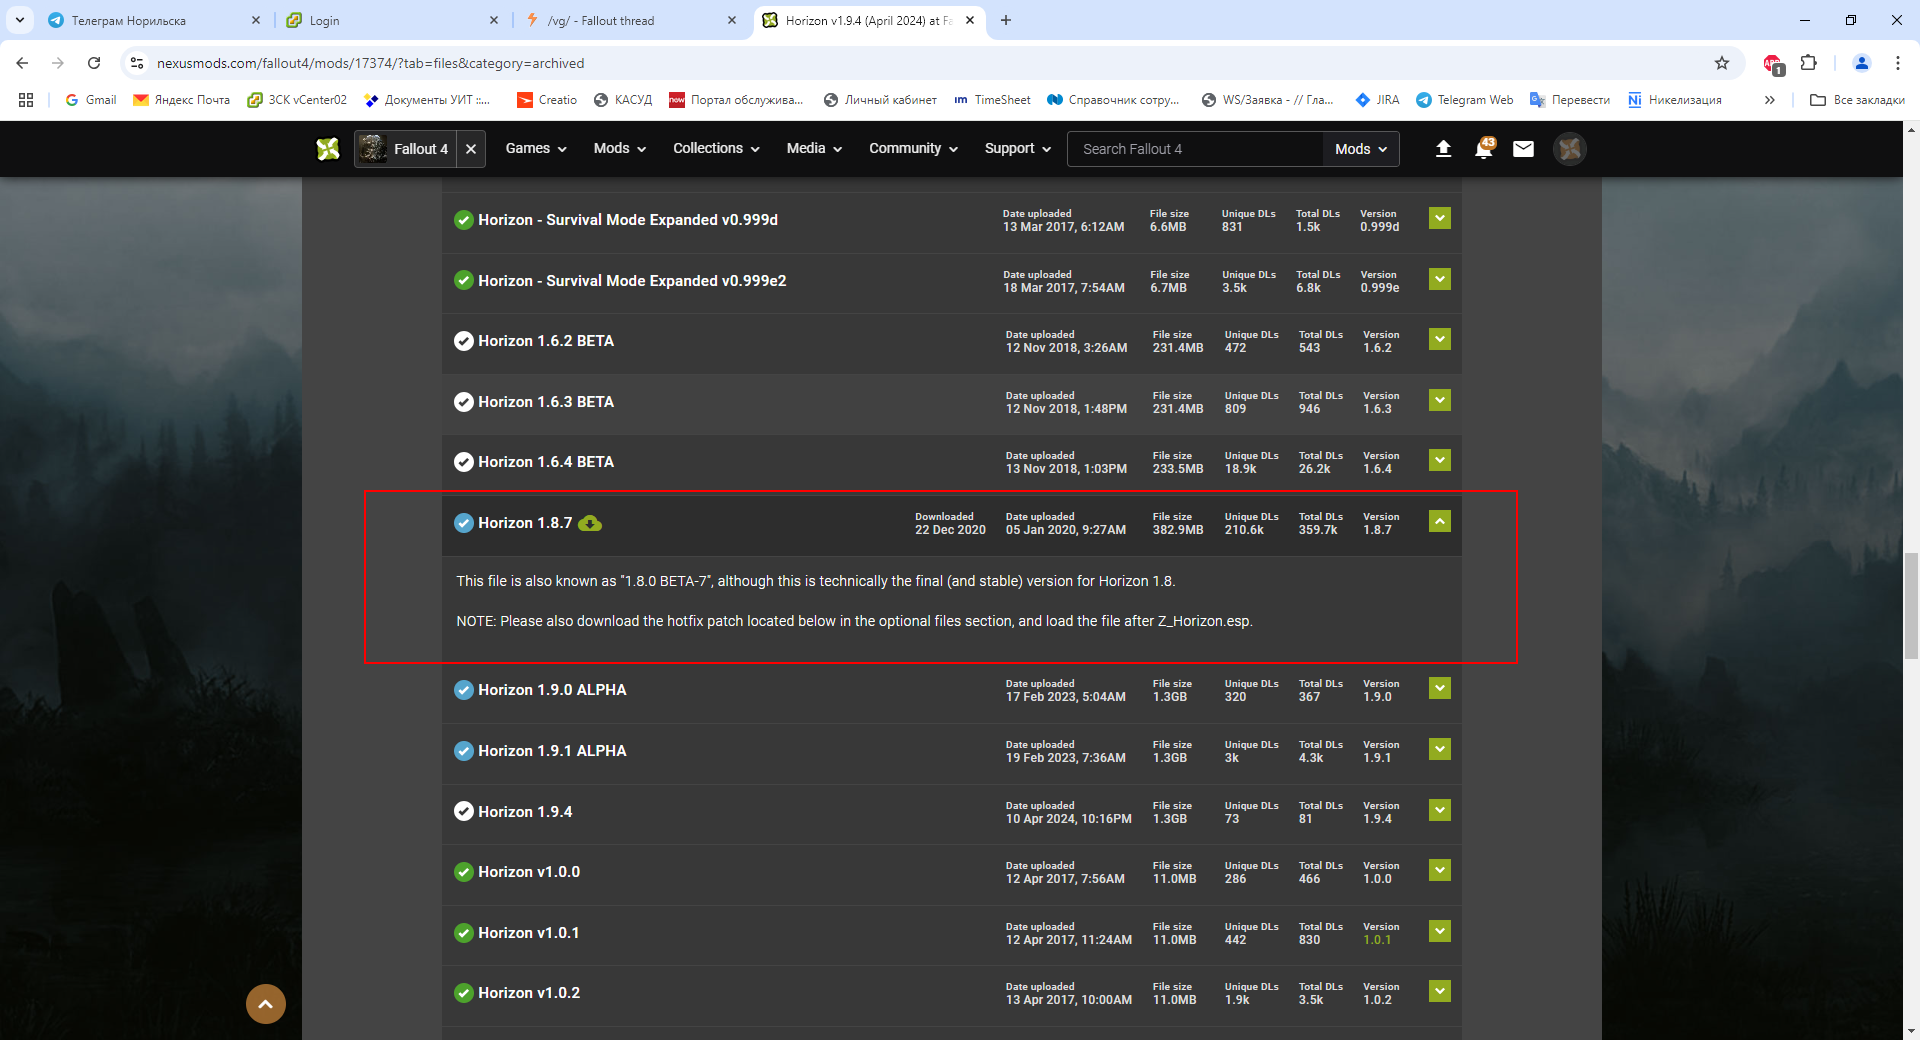Open the search scope Mods dropdown
Screen dimensions: 1920x1040
(1361, 149)
